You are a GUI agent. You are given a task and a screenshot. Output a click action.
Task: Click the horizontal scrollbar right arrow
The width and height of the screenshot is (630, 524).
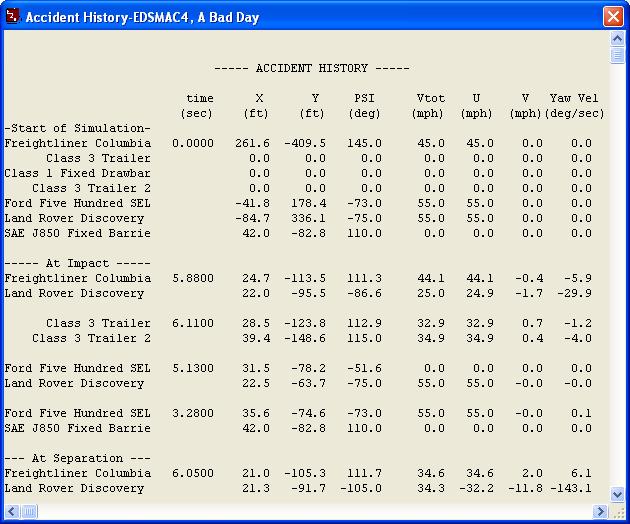602,512
